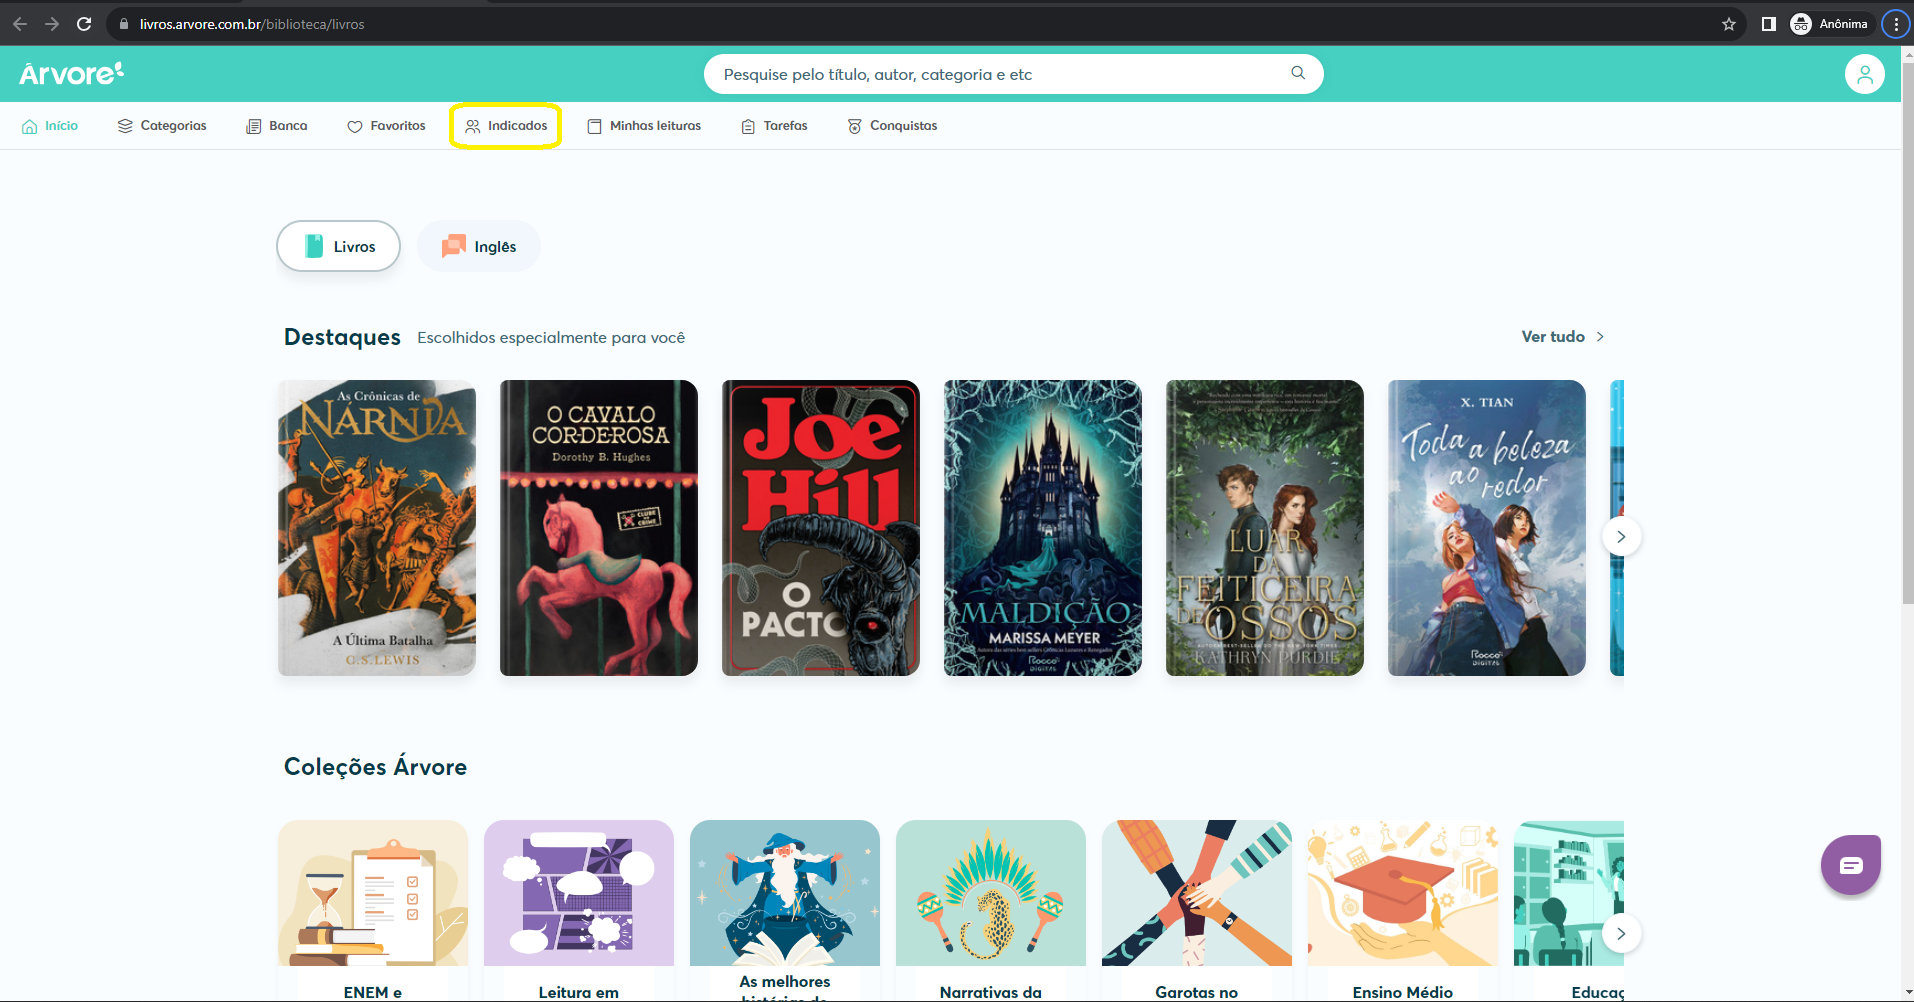Bookmark this page with the star icon

(x=1729, y=24)
